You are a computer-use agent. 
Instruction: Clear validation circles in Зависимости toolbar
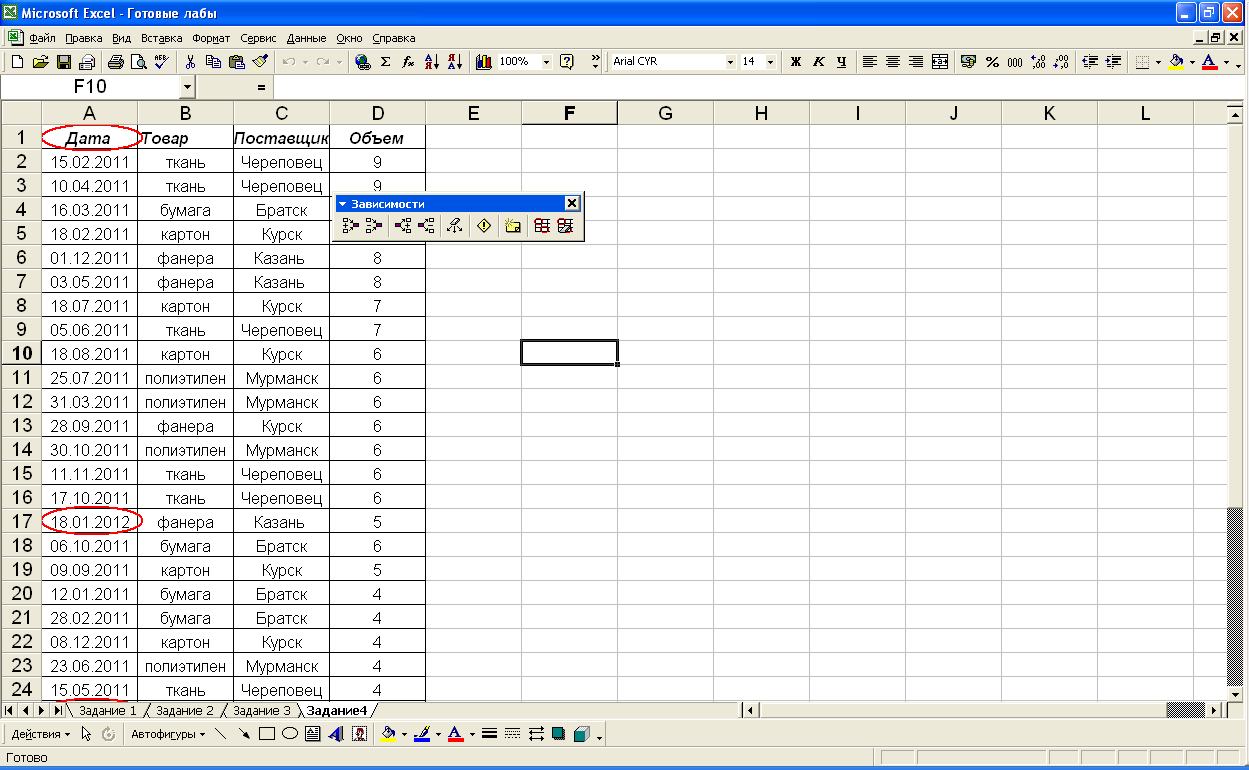(565, 226)
